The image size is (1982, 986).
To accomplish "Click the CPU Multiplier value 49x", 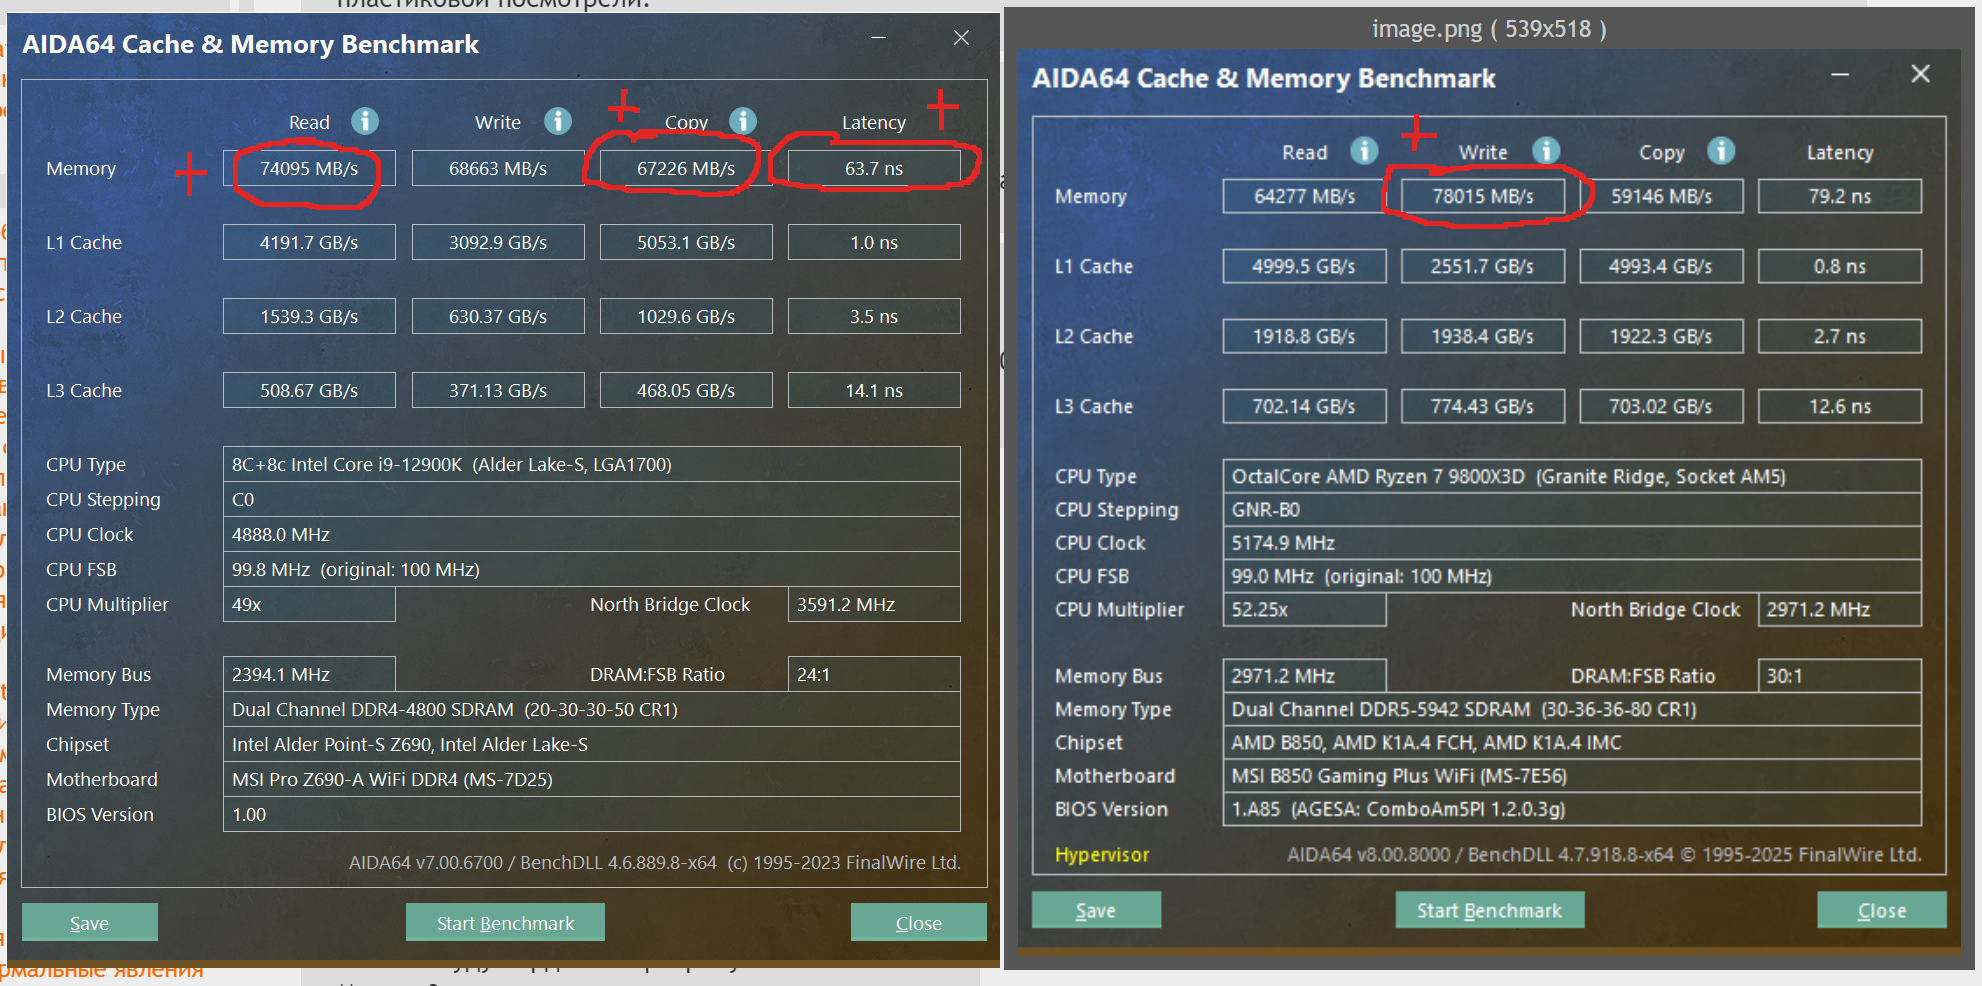I will [x=309, y=604].
